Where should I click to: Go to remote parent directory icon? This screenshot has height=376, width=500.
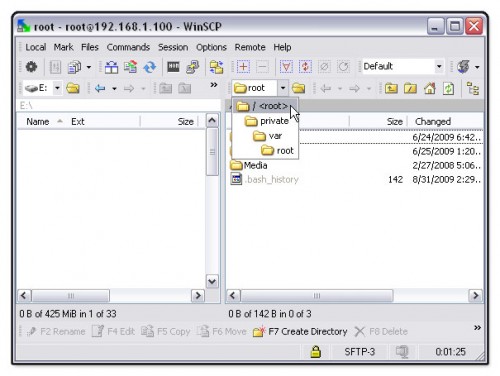[391, 88]
